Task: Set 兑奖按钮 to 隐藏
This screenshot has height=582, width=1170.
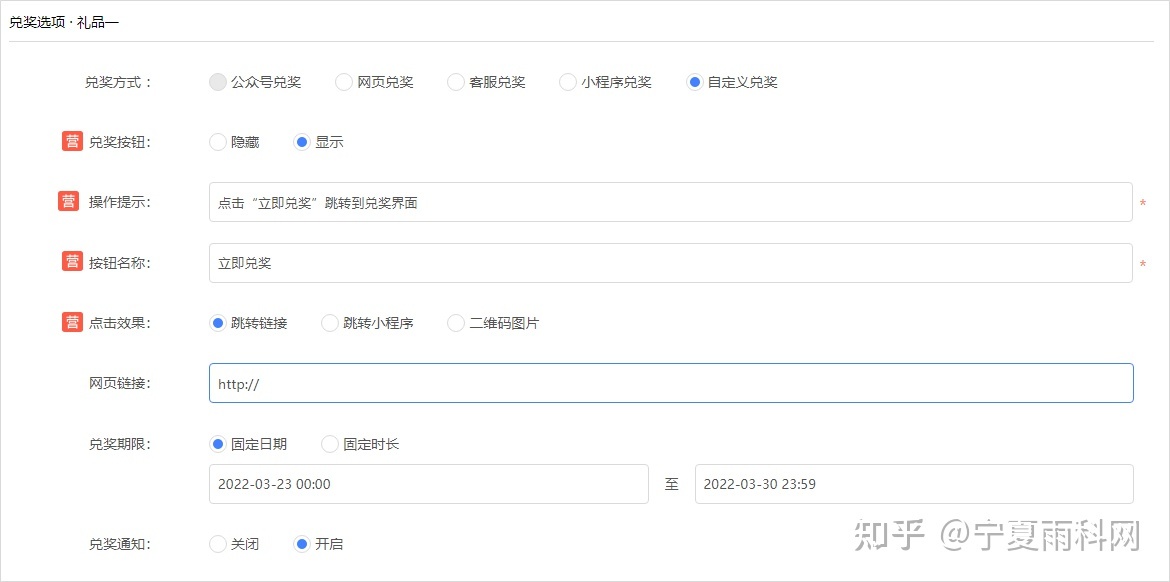Action: coord(218,142)
